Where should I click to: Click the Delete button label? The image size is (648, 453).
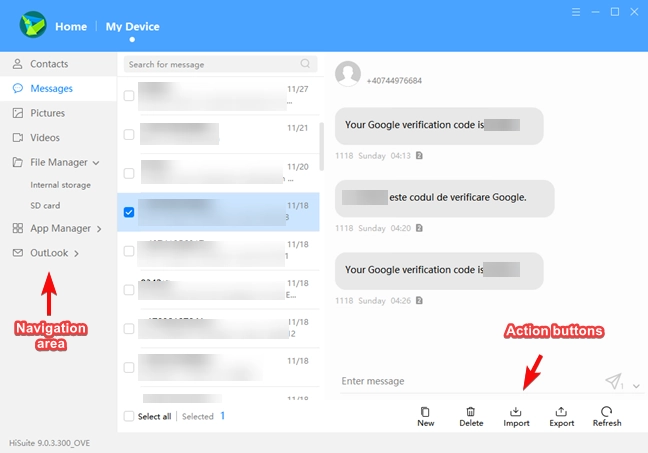pos(471,423)
